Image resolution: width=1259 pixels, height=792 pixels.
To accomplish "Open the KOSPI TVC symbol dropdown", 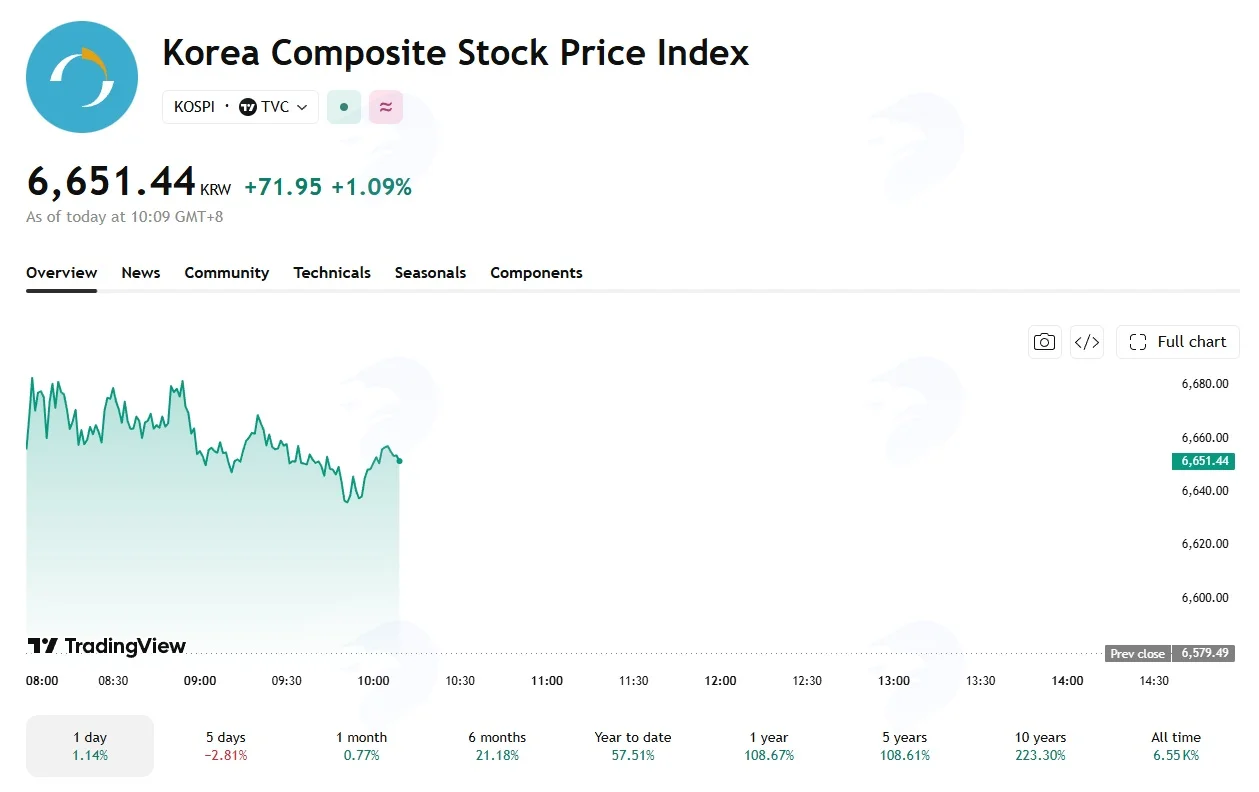I will pyautogui.click(x=240, y=107).
